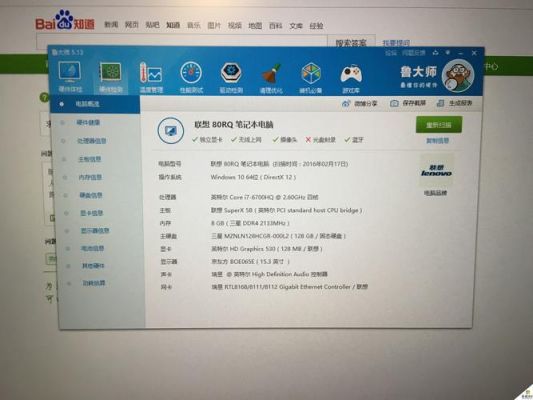Click Baidu 知道 logo in browser
Image resolution: width=533 pixels, height=400 pixels.
tap(65, 21)
